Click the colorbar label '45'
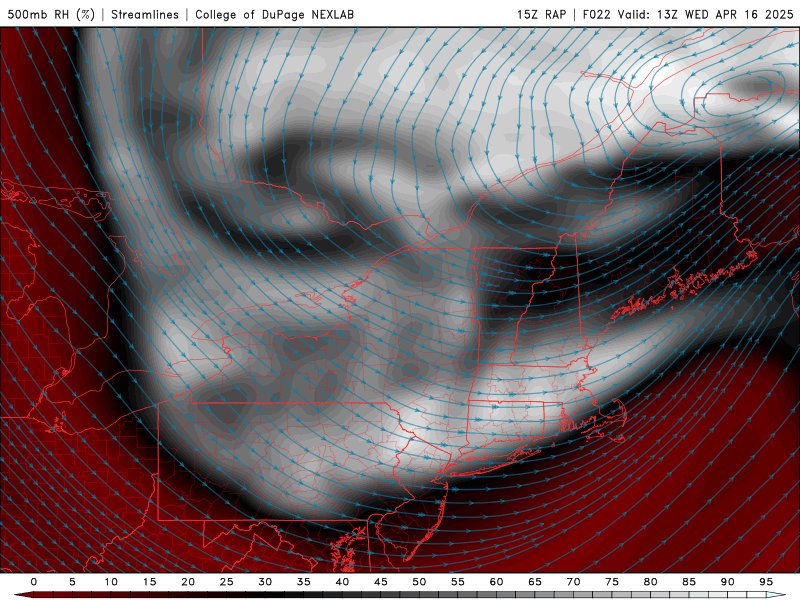800x600 pixels. (x=381, y=582)
